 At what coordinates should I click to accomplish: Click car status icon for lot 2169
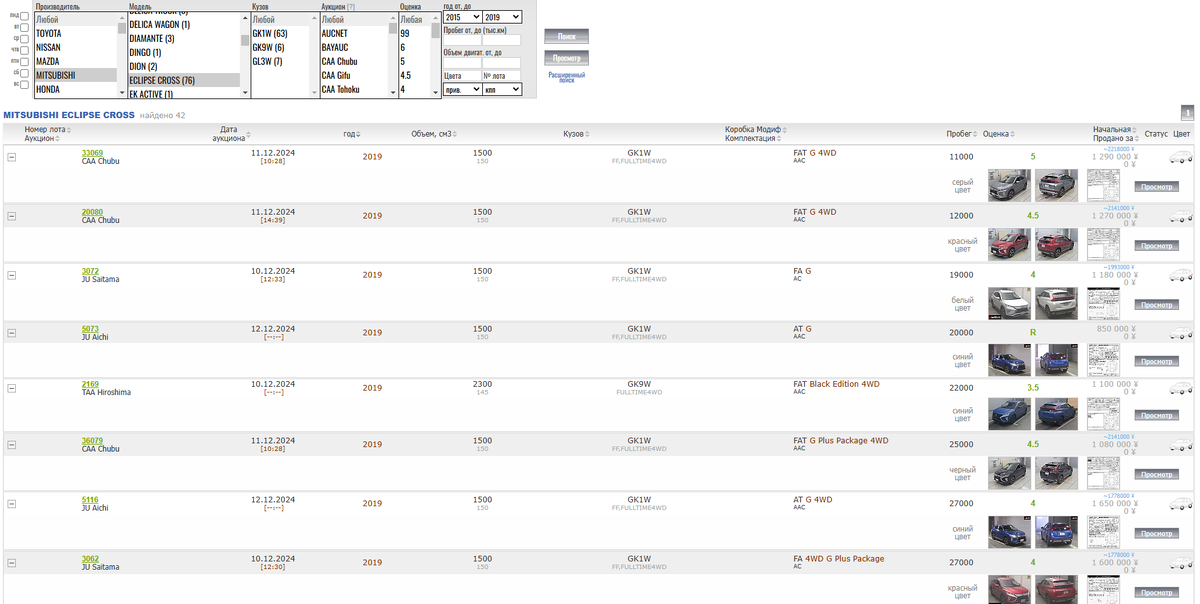point(1180,388)
